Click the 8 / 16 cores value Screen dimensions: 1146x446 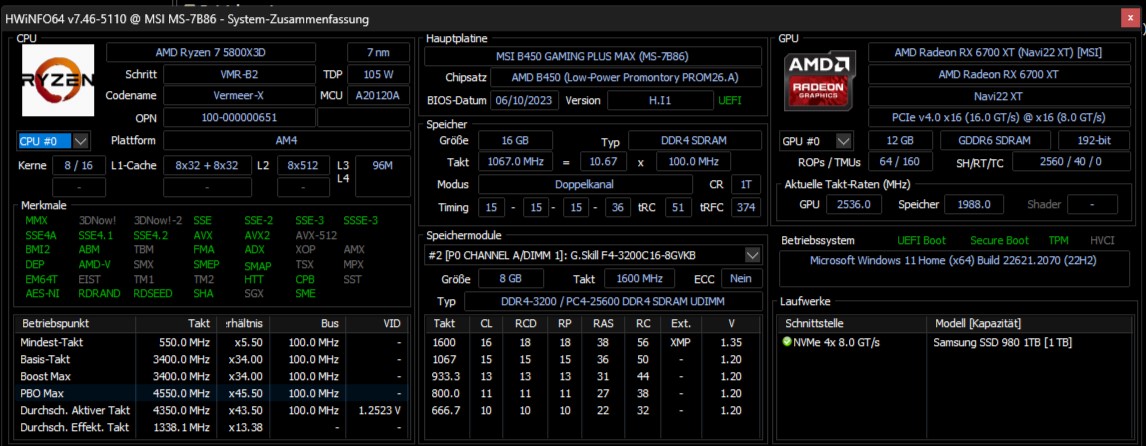(x=78, y=166)
